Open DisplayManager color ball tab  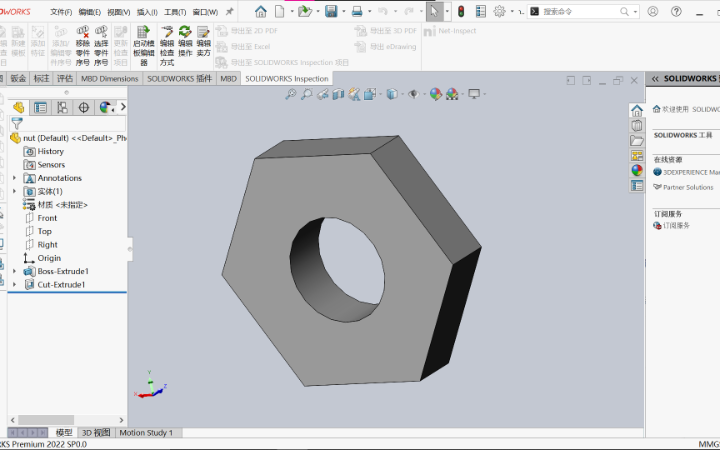[105, 107]
